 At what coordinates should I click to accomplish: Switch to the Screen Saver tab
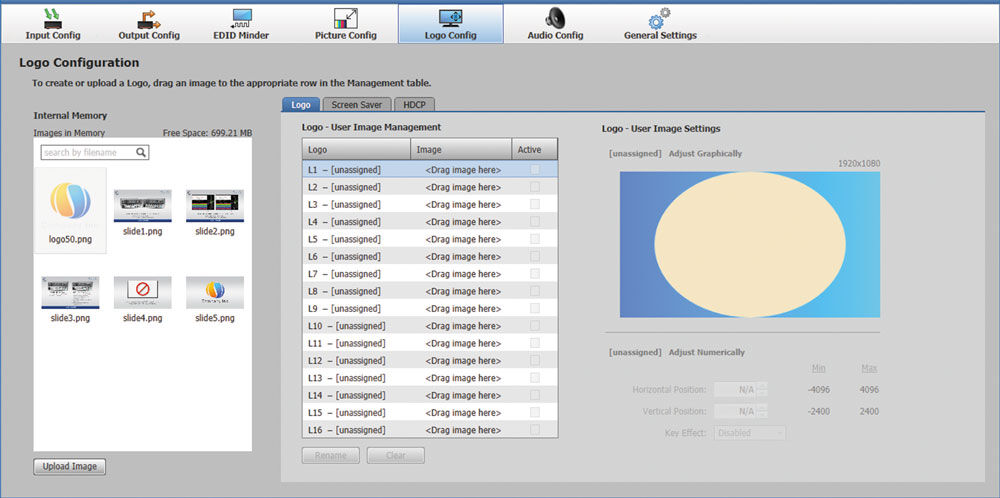(357, 104)
